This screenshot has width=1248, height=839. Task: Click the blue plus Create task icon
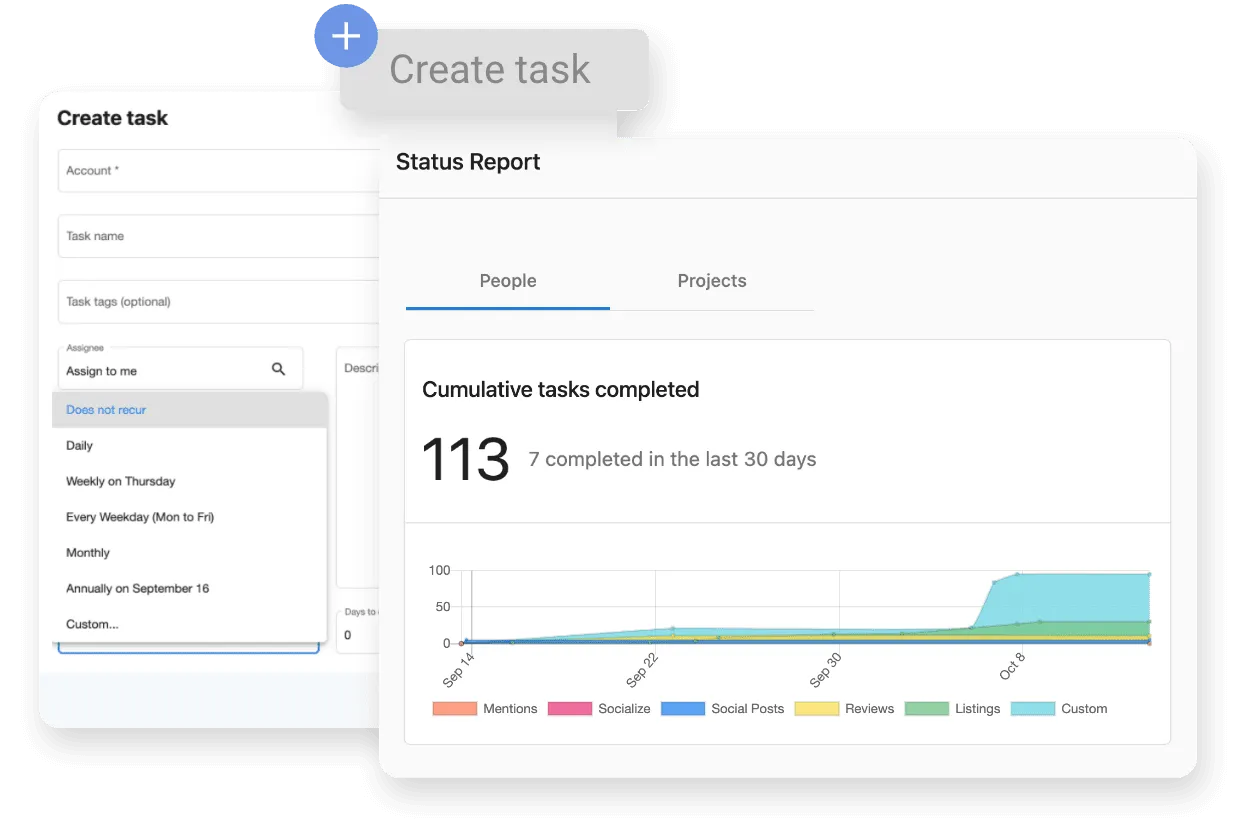point(345,35)
